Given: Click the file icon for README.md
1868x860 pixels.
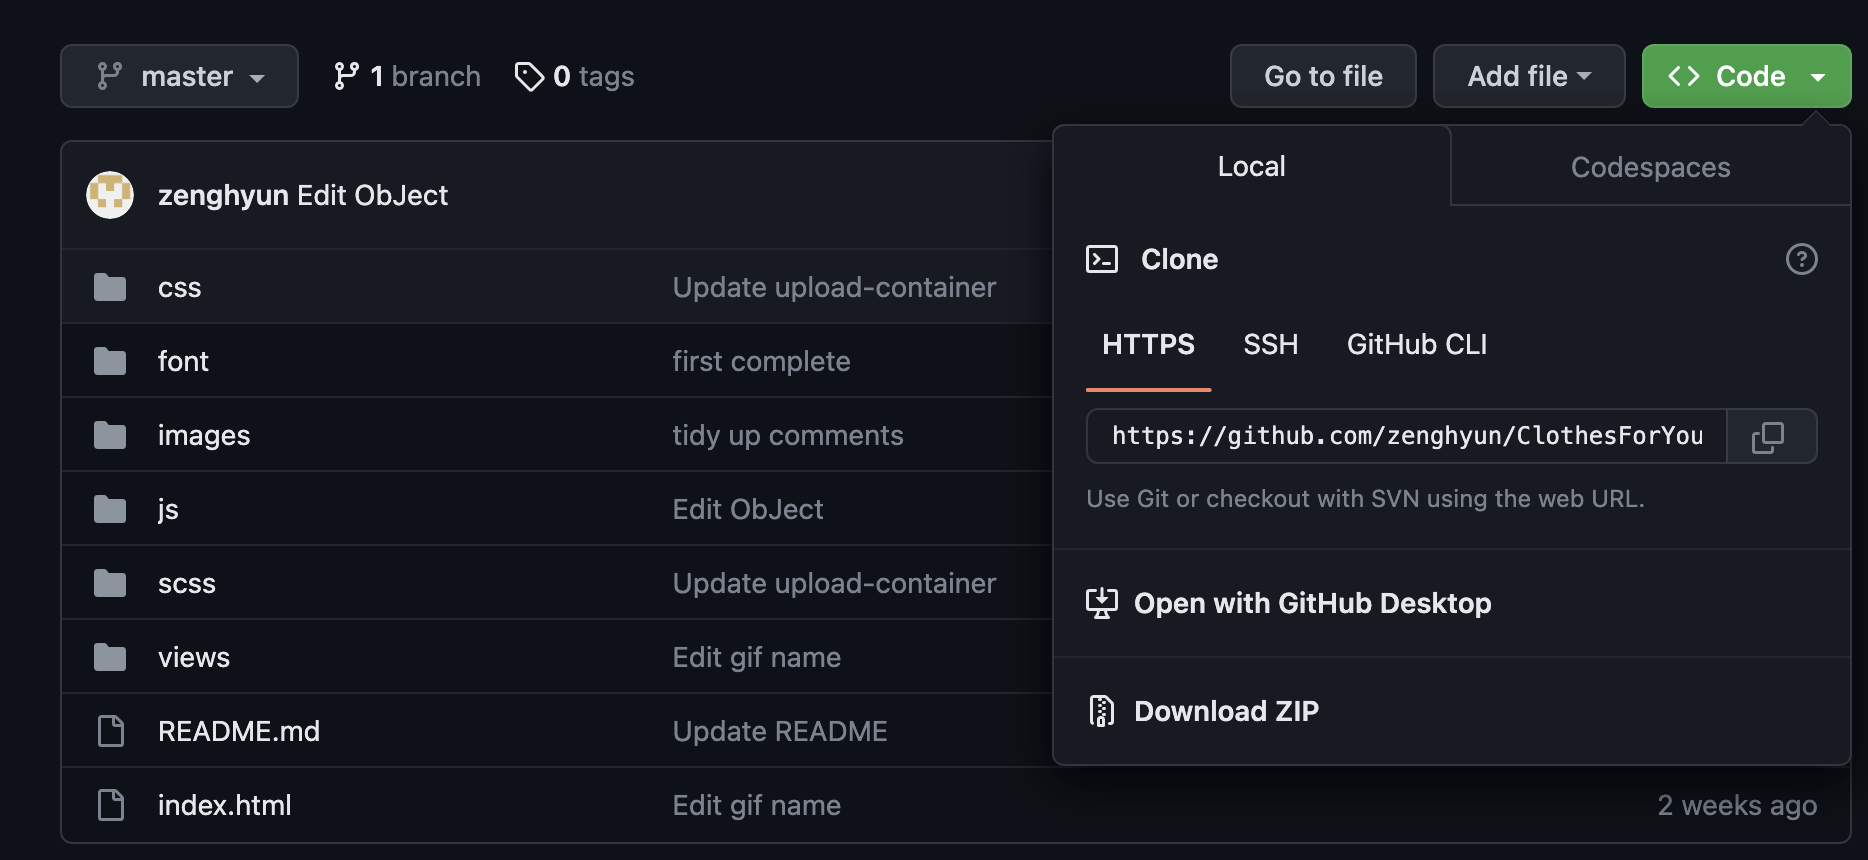Looking at the screenshot, I should (x=111, y=731).
